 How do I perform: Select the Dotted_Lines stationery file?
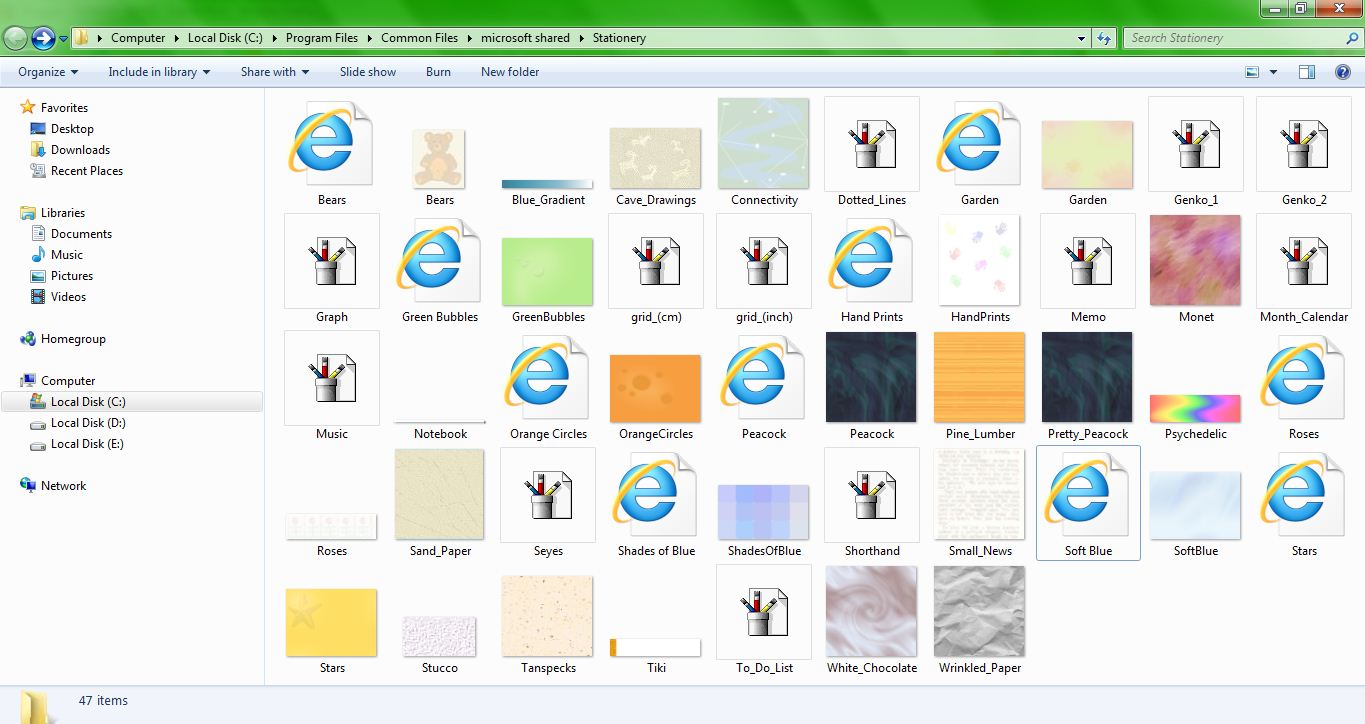pos(871,143)
